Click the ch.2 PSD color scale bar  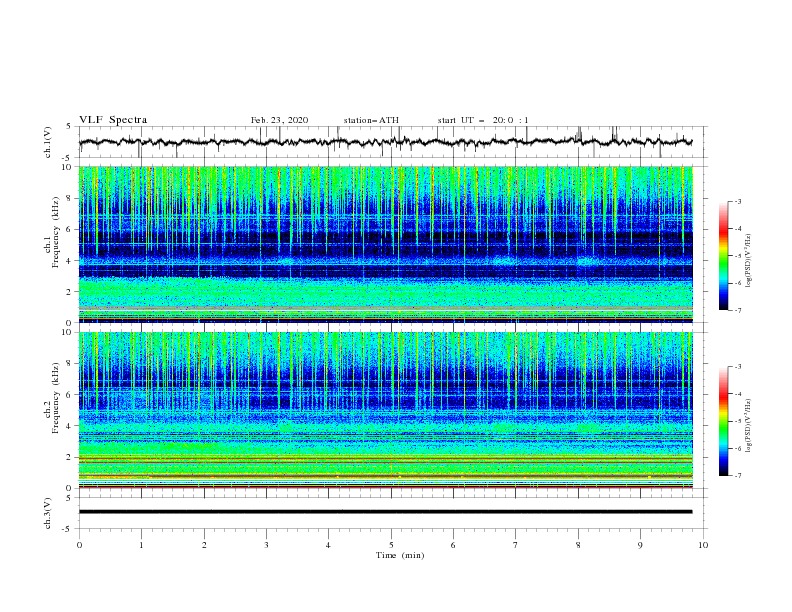[724, 421]
